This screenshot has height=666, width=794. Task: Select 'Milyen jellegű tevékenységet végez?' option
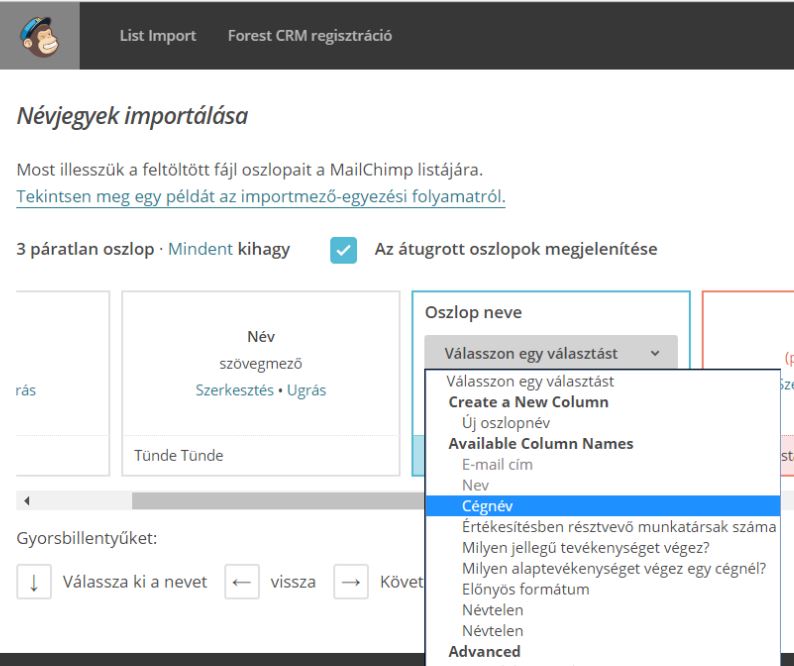point(586,547)
